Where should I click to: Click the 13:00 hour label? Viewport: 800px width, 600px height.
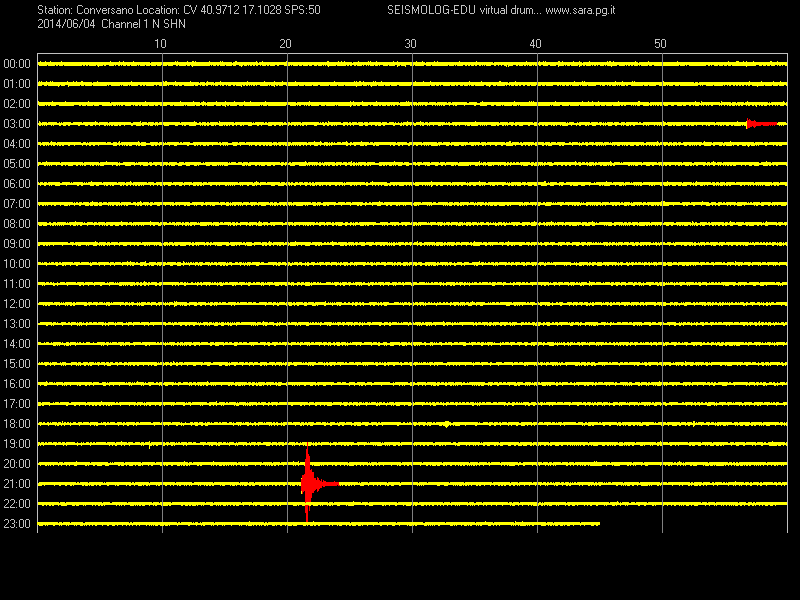(17, 324)
